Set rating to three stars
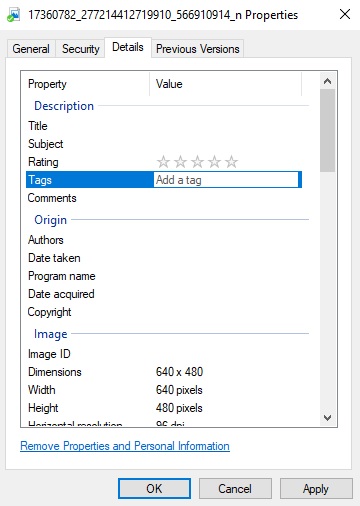360x506 pixels. point(197,162)
